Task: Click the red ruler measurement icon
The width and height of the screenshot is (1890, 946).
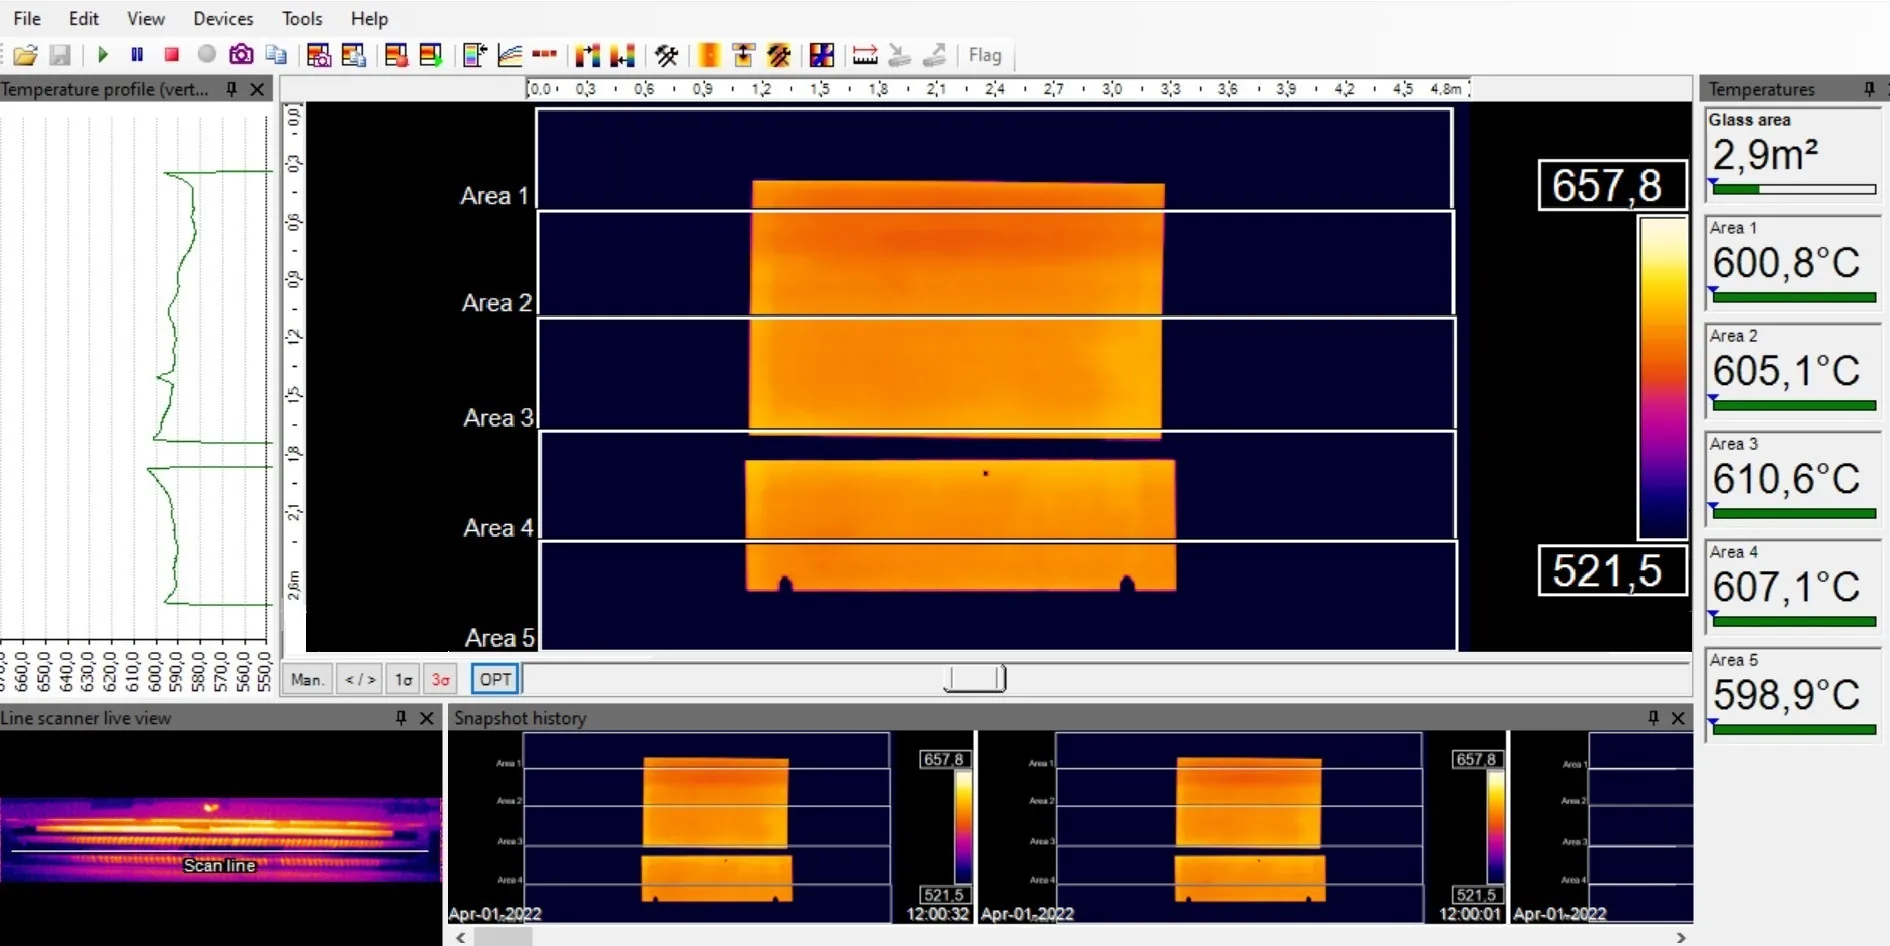Action: 865,55
